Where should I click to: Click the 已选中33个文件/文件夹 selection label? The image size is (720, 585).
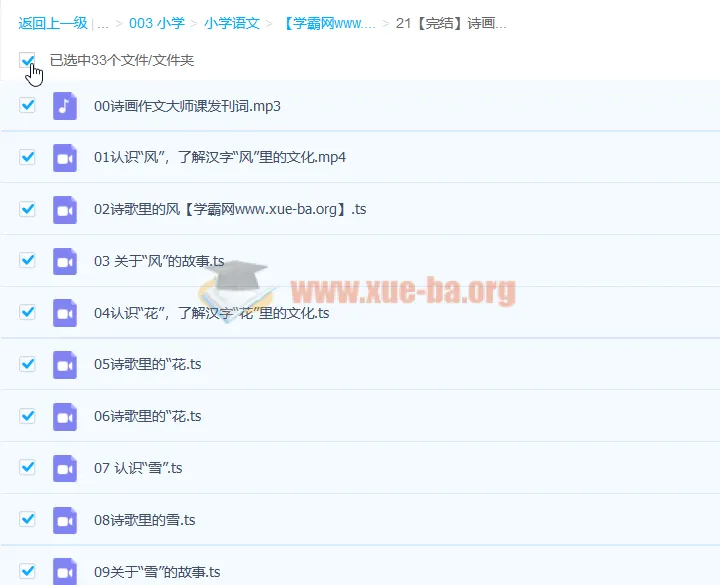coord(122,60)
